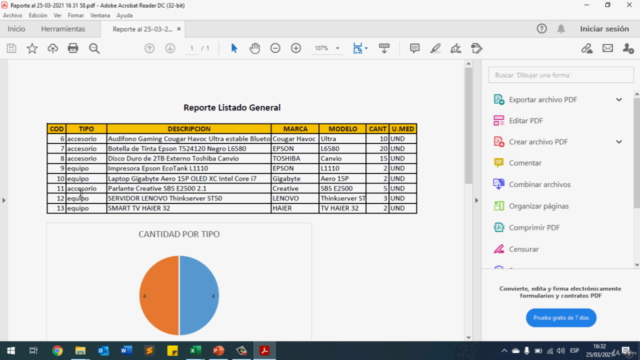Open File Explorer from the taskbar
The height and width of the screenshot is (360, 640).
pos(80,351)
